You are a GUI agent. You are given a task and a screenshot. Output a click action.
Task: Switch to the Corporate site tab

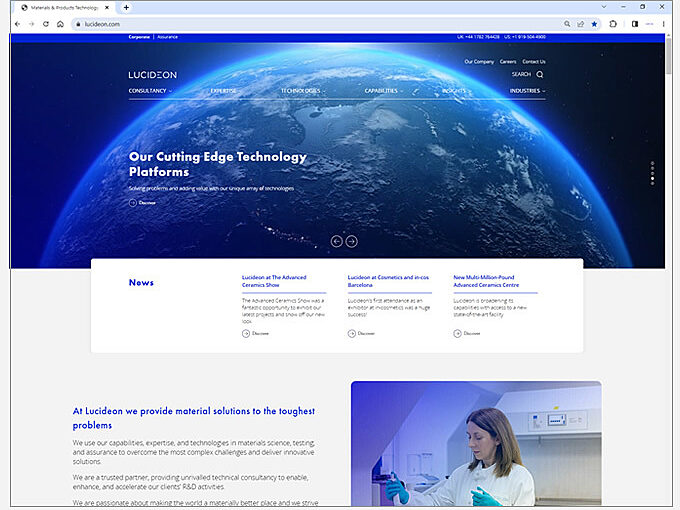[139, 37]
